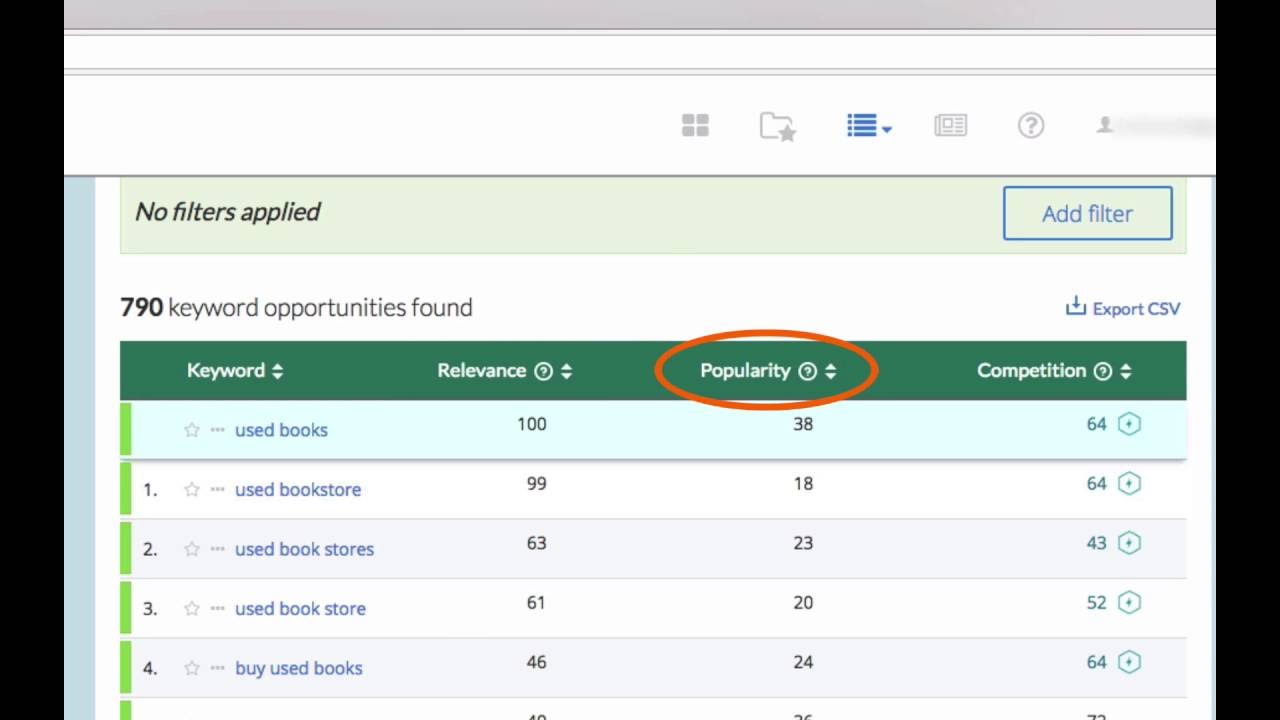The height and width of the screenshot is (720, 1280).
Task: Open the 'used book stores' keyword link
Action: (304, 549)
